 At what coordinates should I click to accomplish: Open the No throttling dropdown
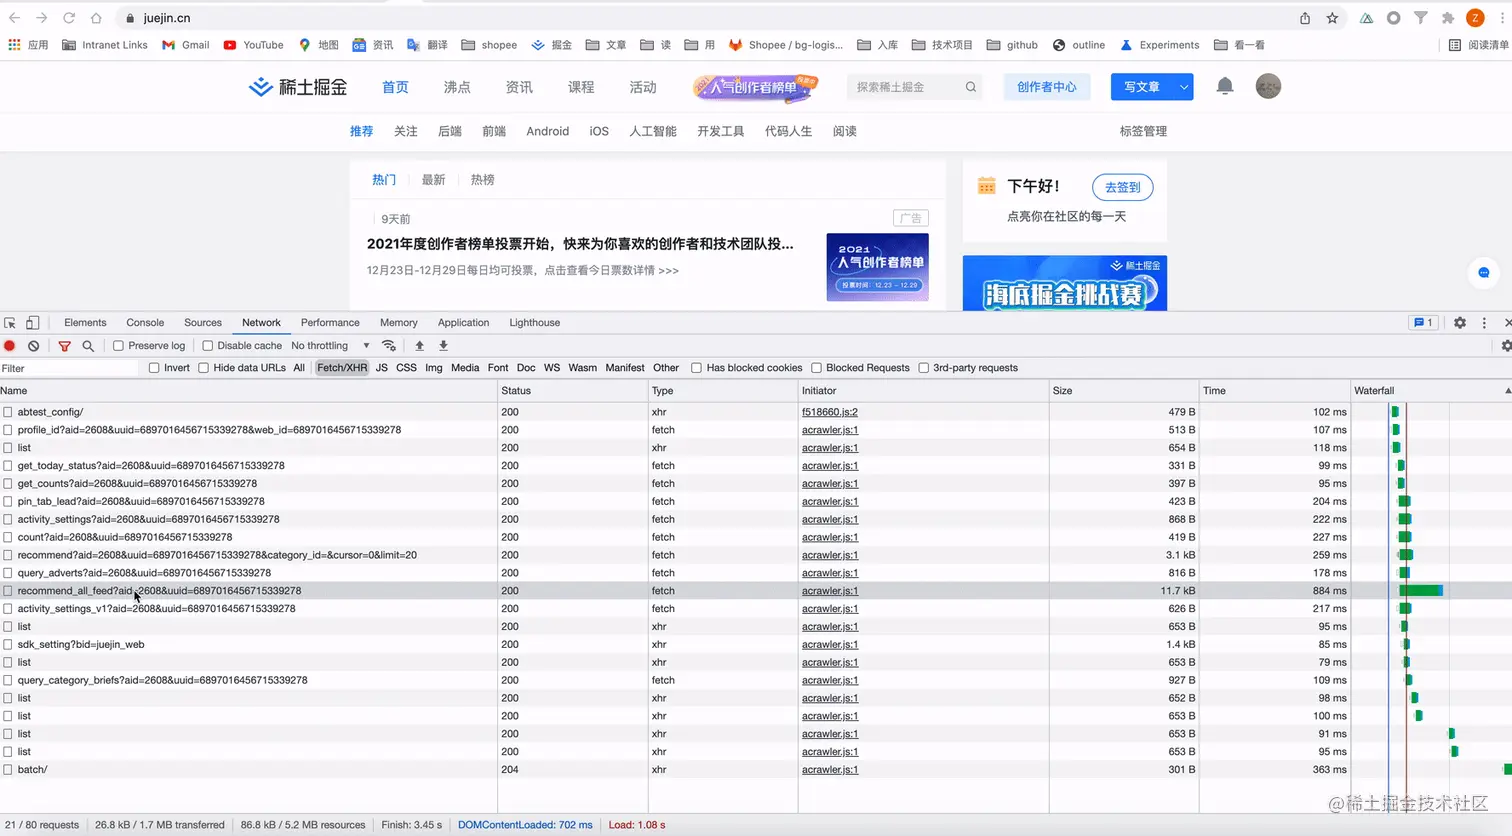(331, 346)
